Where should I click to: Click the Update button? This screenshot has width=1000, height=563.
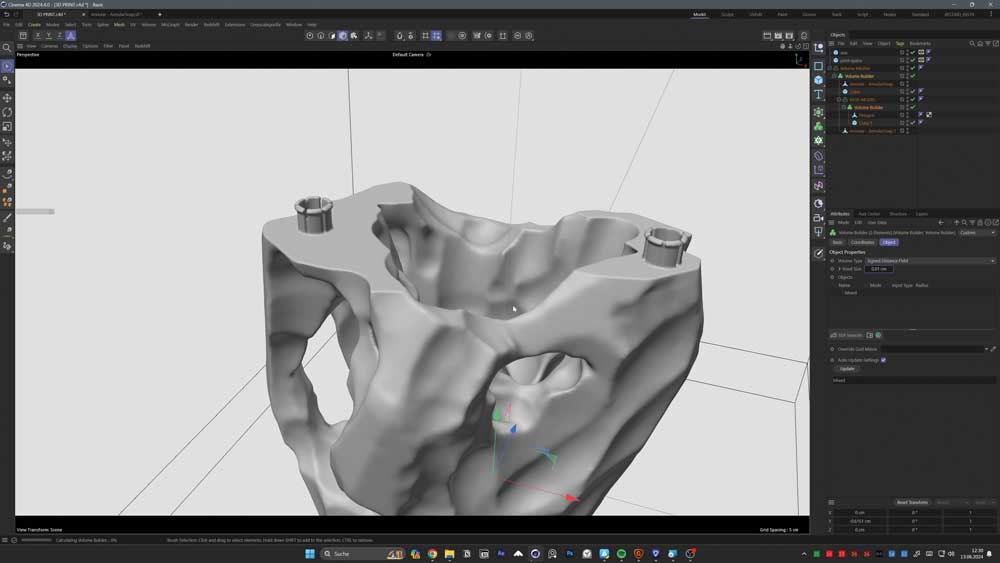point(847,368)
